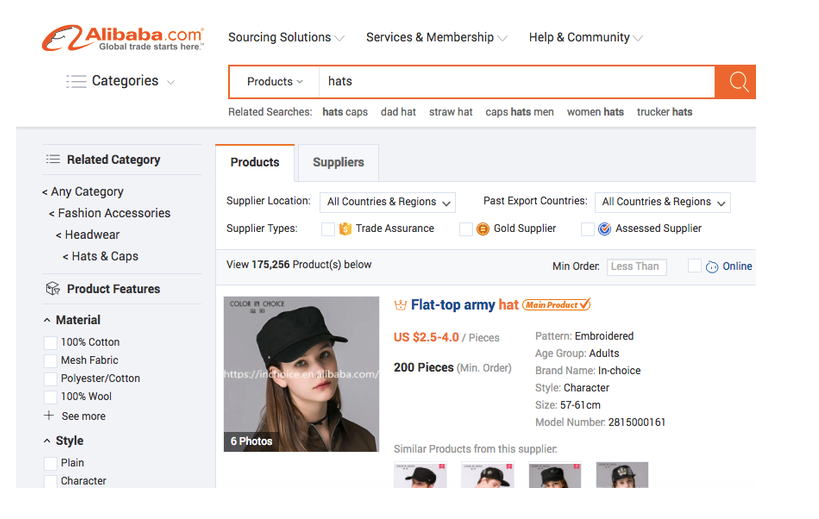Click the related search 'women hats'
The width and height of the screenshot is (819, 519).
tap(595, 112)
